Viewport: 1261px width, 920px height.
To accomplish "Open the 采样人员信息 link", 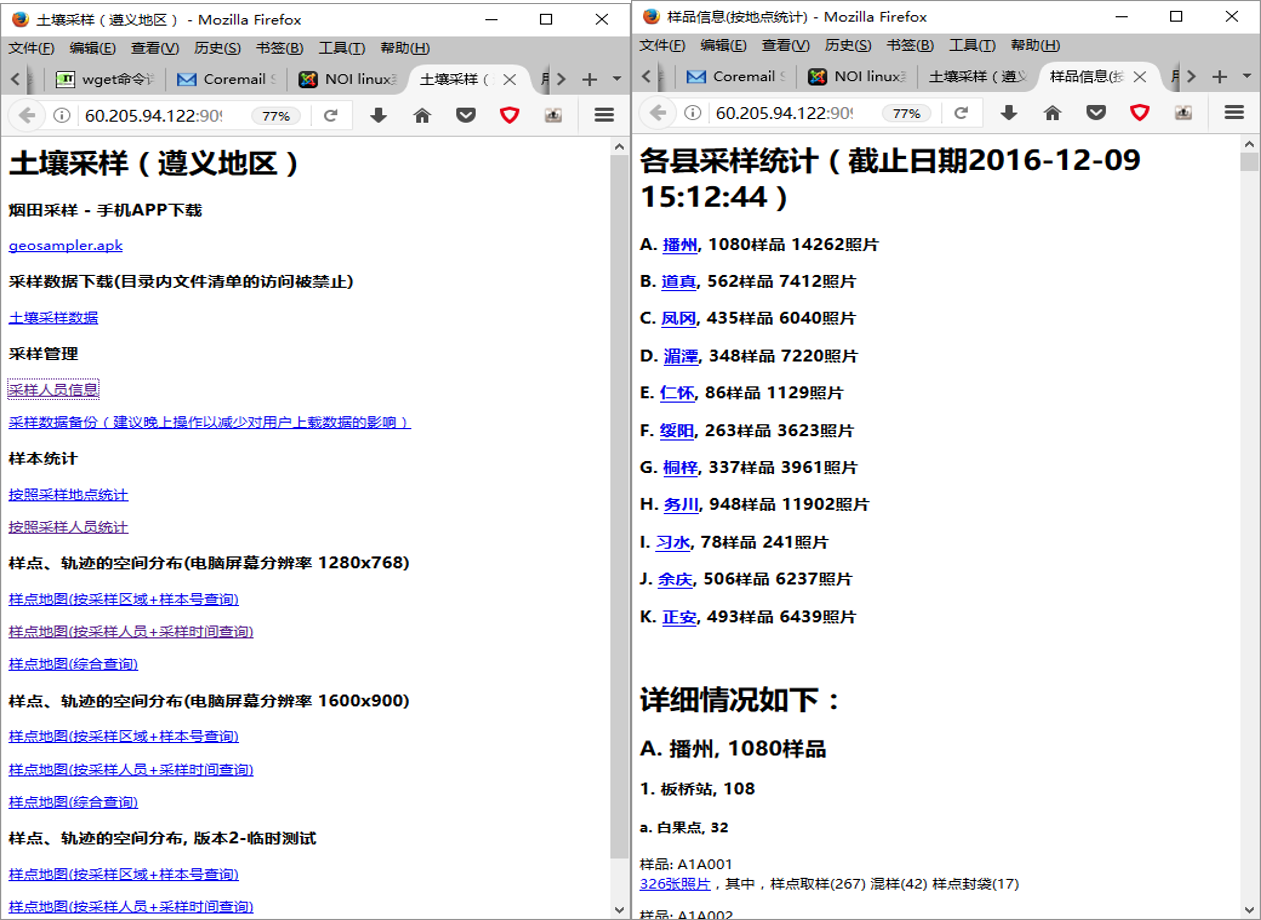I will pyautogui.click(x=54, y=390).
